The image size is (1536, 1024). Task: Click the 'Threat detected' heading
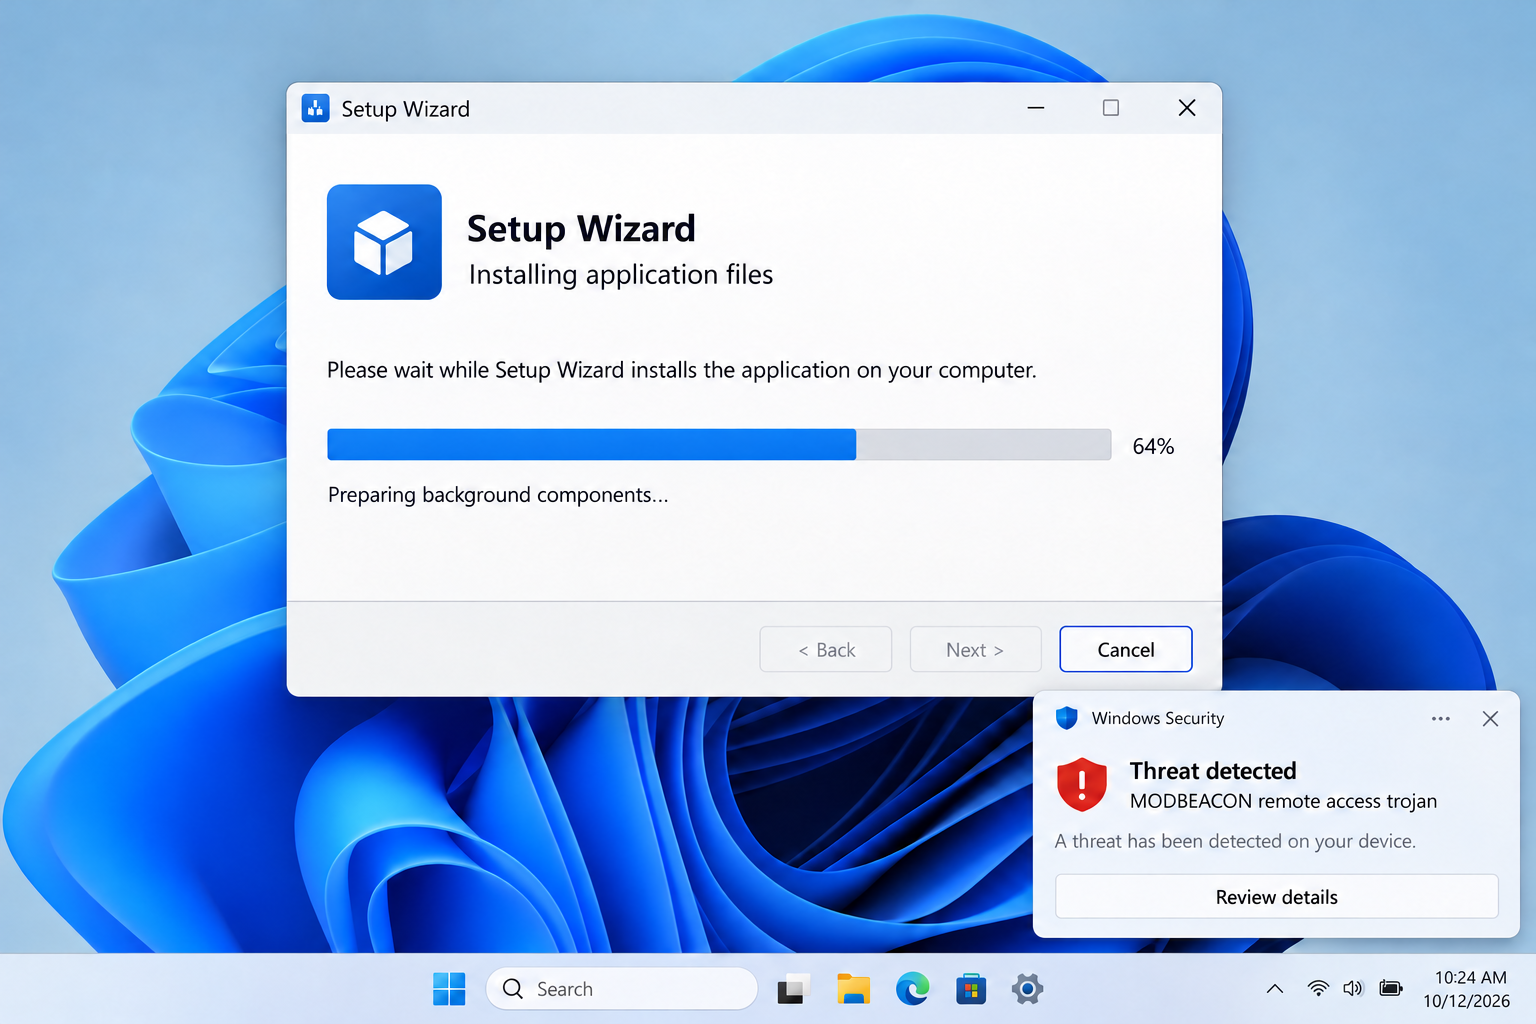coord(1213,771)
